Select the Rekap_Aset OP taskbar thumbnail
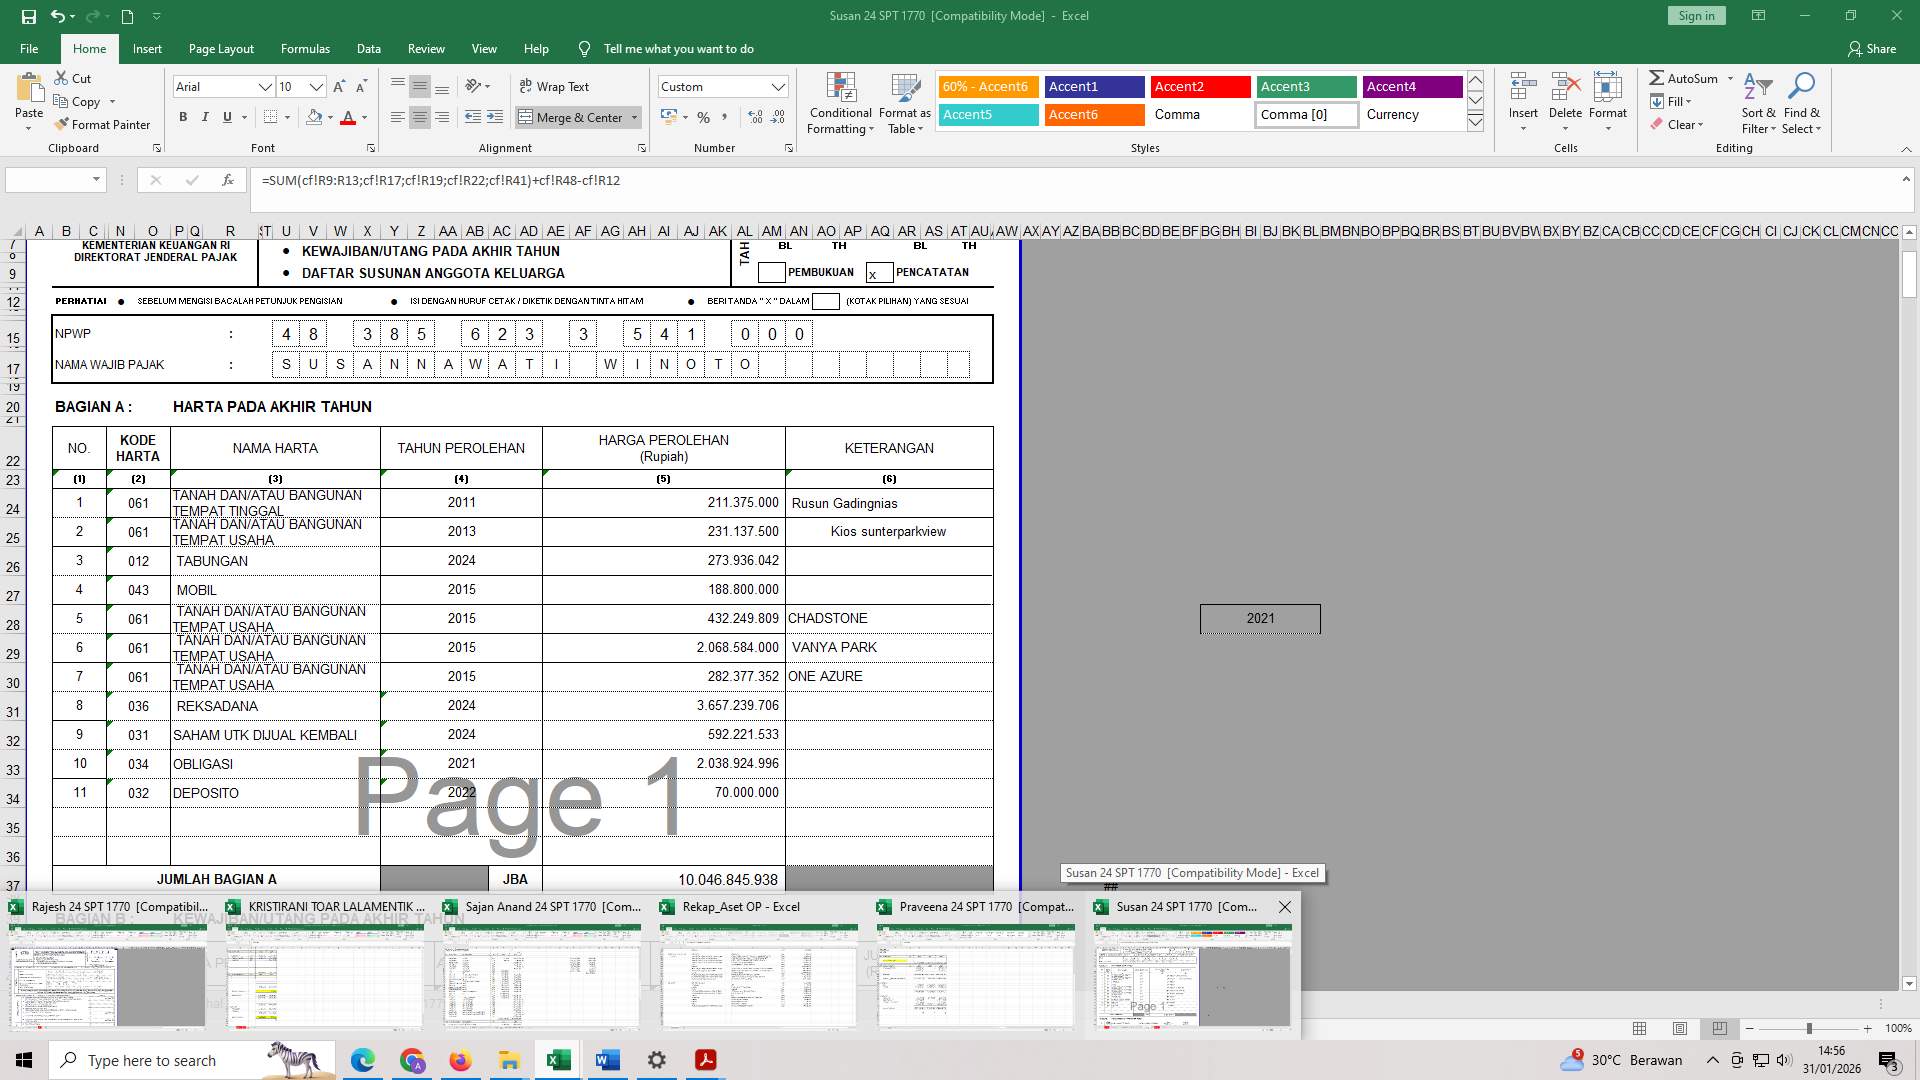1920x1080 pixels. (x=757, y=978)
